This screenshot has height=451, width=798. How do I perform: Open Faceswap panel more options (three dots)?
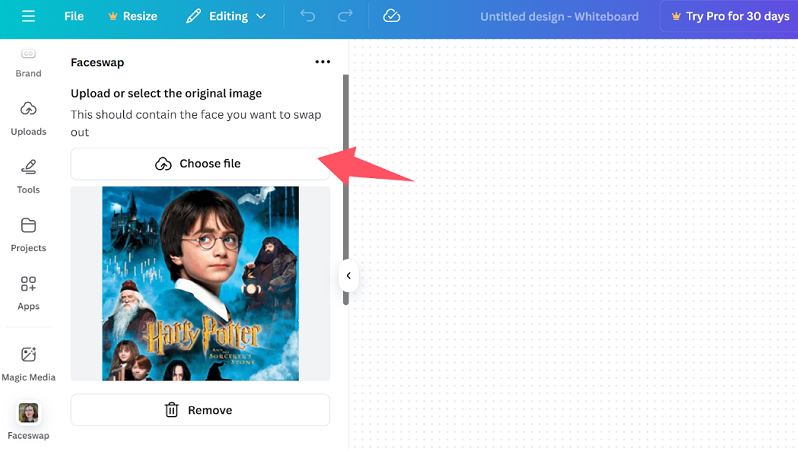coord(323,62)
